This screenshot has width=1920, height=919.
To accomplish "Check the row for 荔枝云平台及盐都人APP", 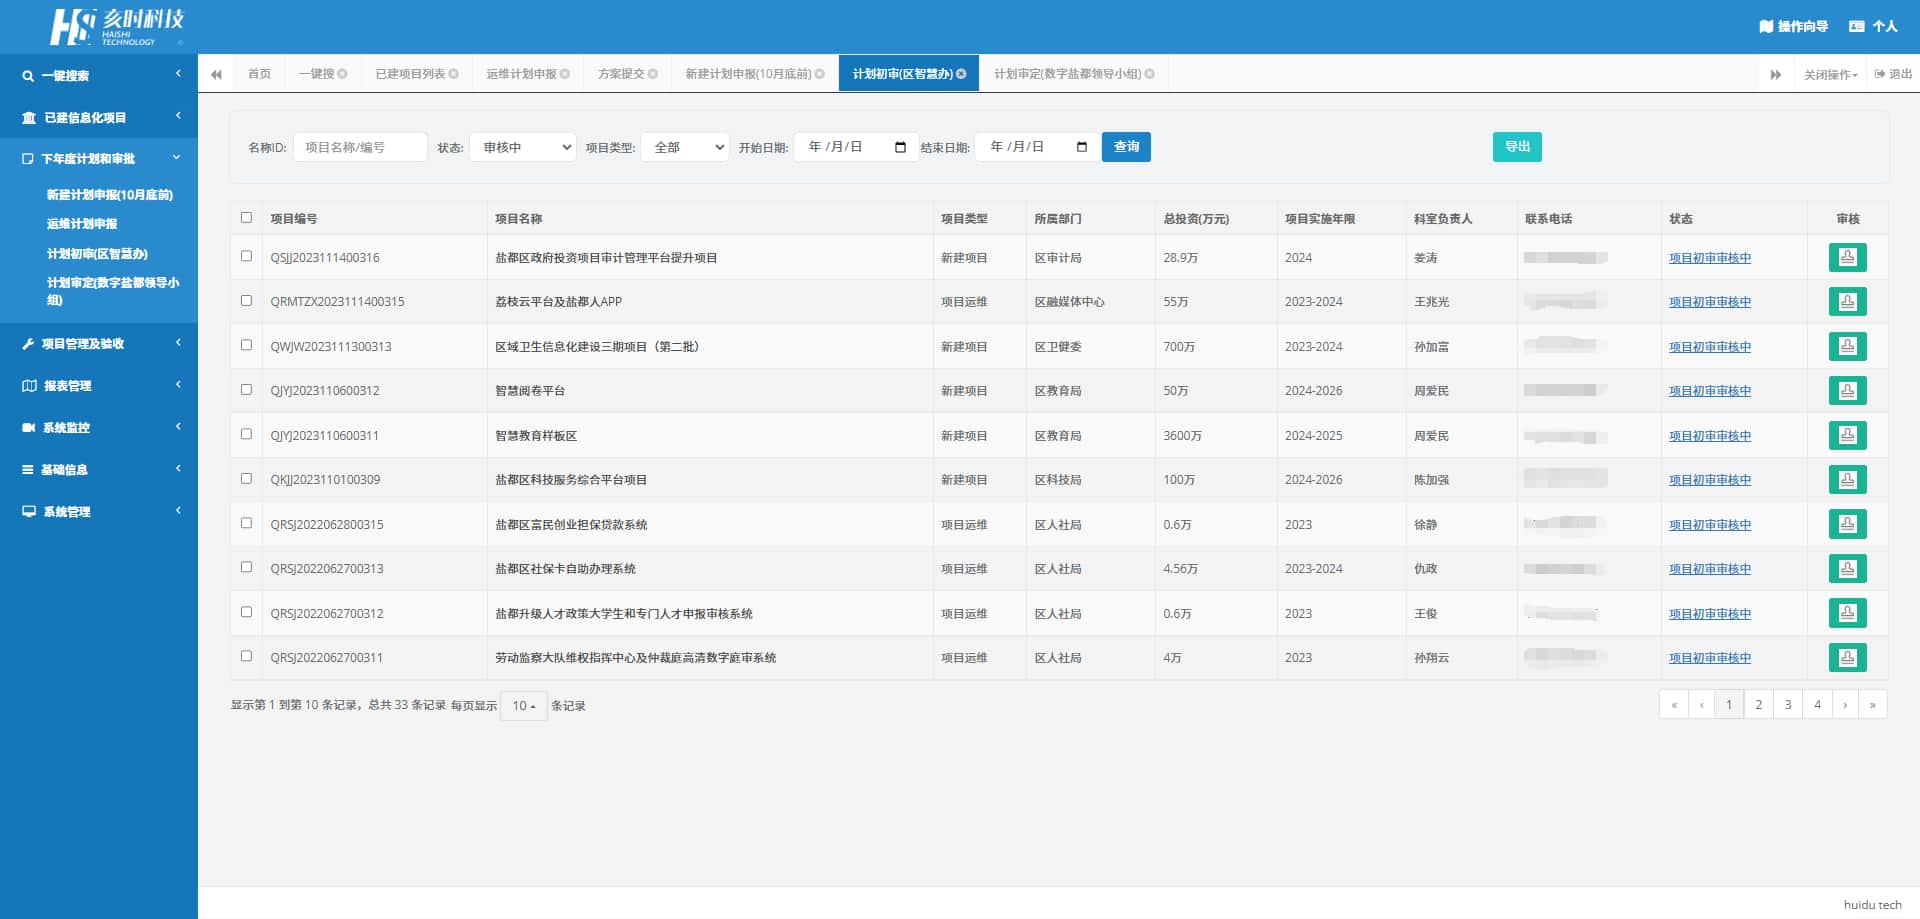I will (246, 301).
